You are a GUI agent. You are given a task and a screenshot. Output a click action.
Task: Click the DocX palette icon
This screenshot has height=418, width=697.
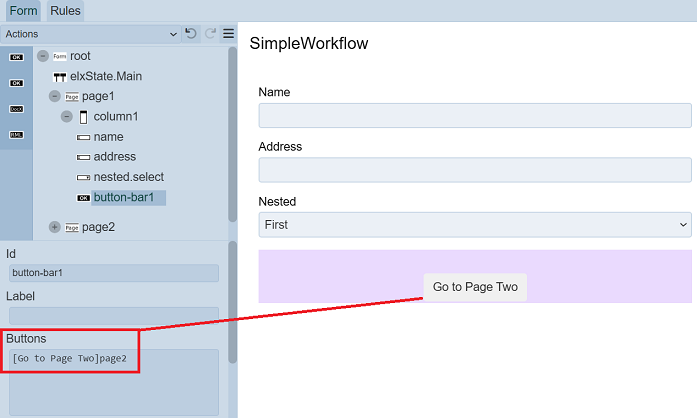[16, 108]
